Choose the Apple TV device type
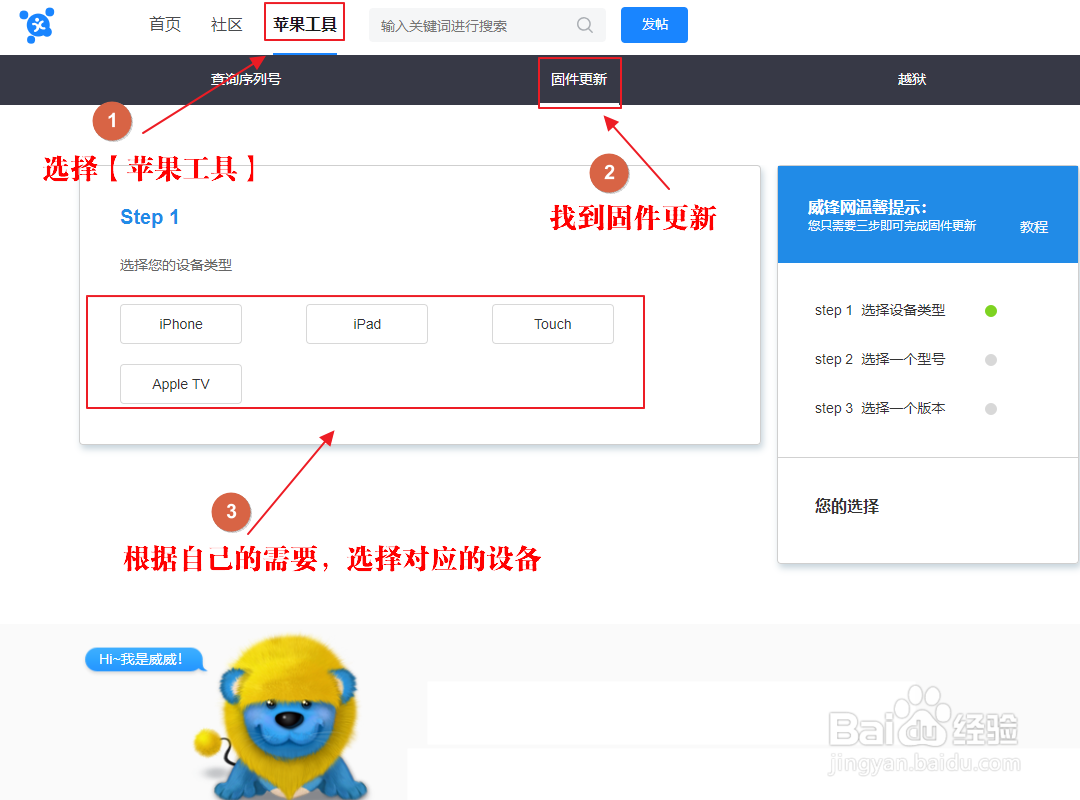1080x800 pixels. coord(181,384)
